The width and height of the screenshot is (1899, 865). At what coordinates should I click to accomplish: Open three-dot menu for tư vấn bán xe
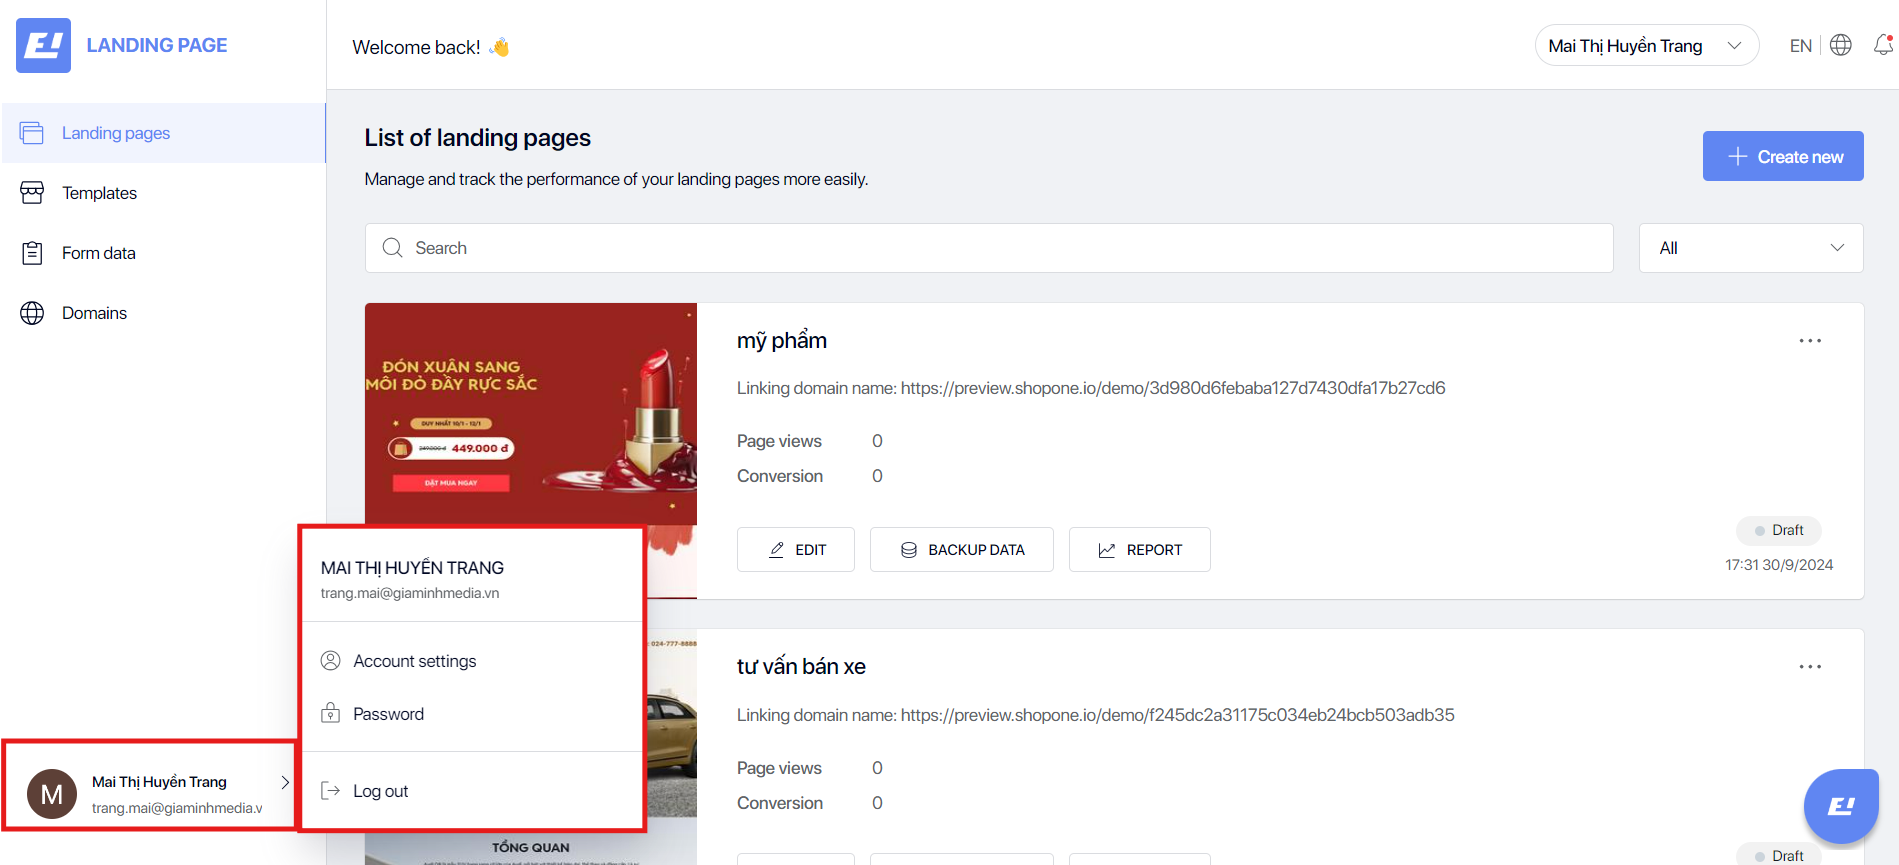pos(1810,667)
